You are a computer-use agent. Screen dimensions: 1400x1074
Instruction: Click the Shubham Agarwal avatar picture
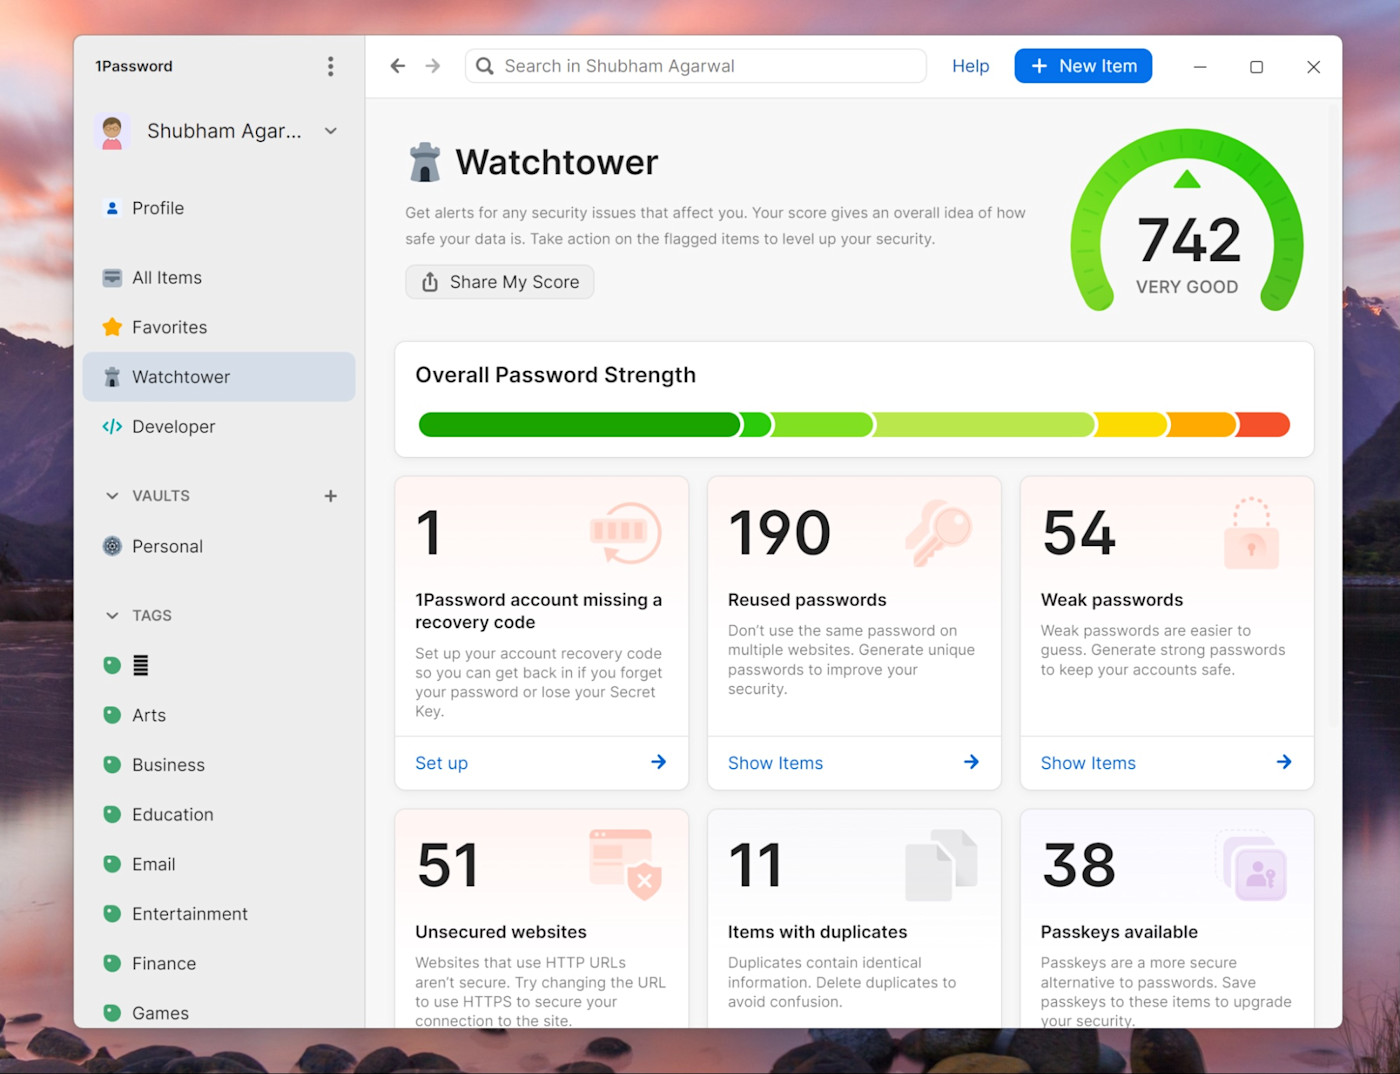pyautogui.click(x=112, y=131)
